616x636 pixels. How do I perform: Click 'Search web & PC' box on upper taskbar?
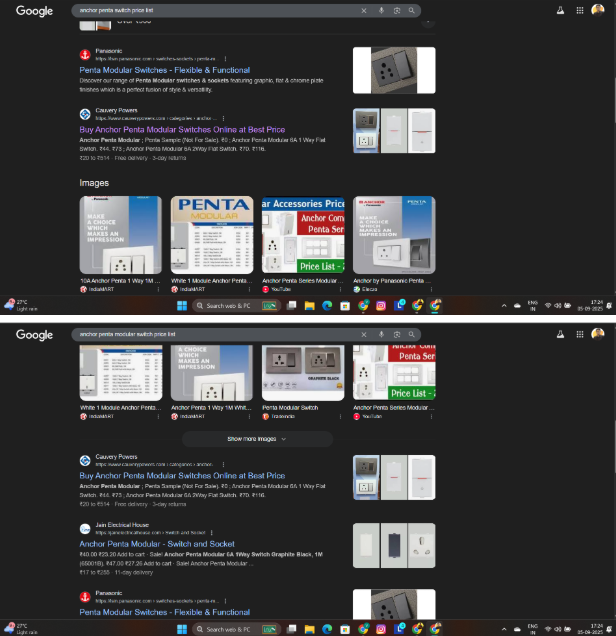[x=236, y=306]
